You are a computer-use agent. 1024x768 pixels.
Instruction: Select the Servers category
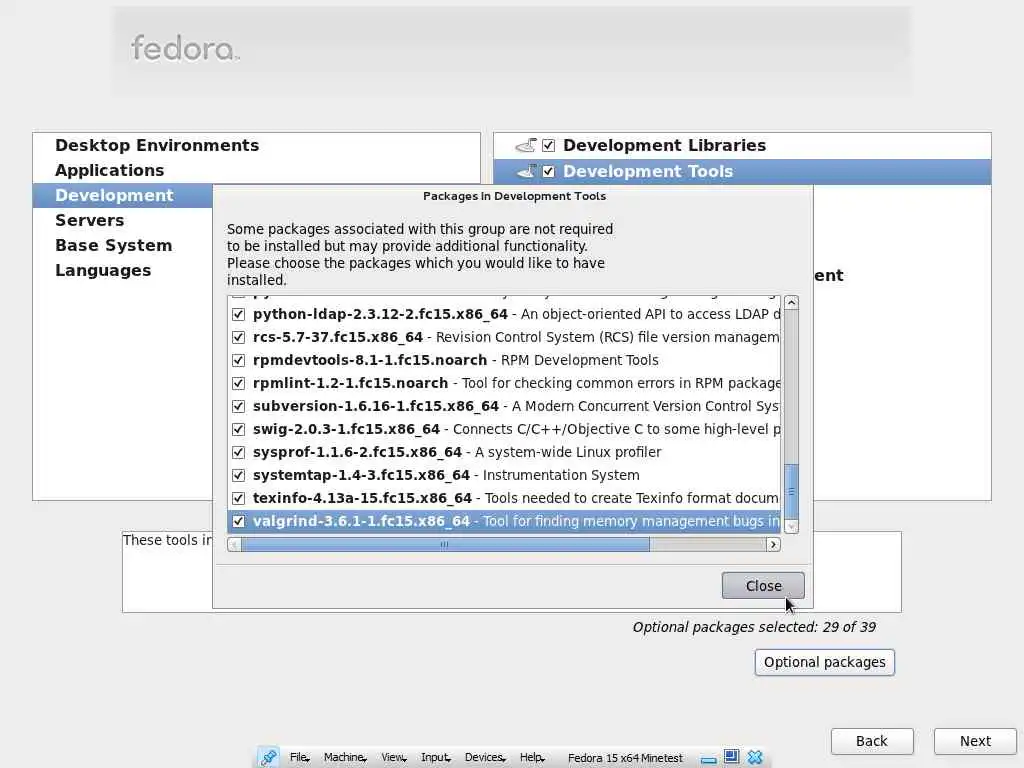tap(123, 220)
